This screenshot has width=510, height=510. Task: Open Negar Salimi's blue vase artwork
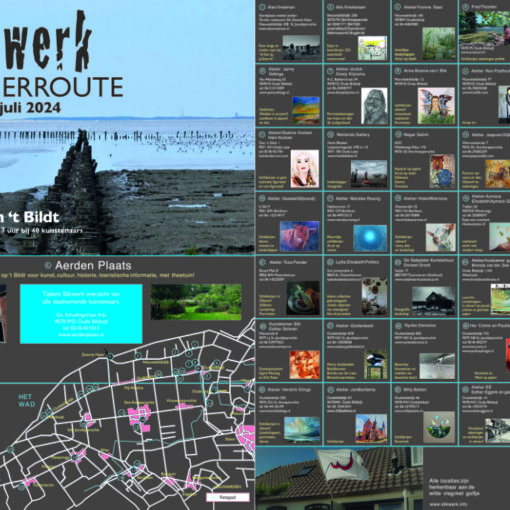[442, 171]
